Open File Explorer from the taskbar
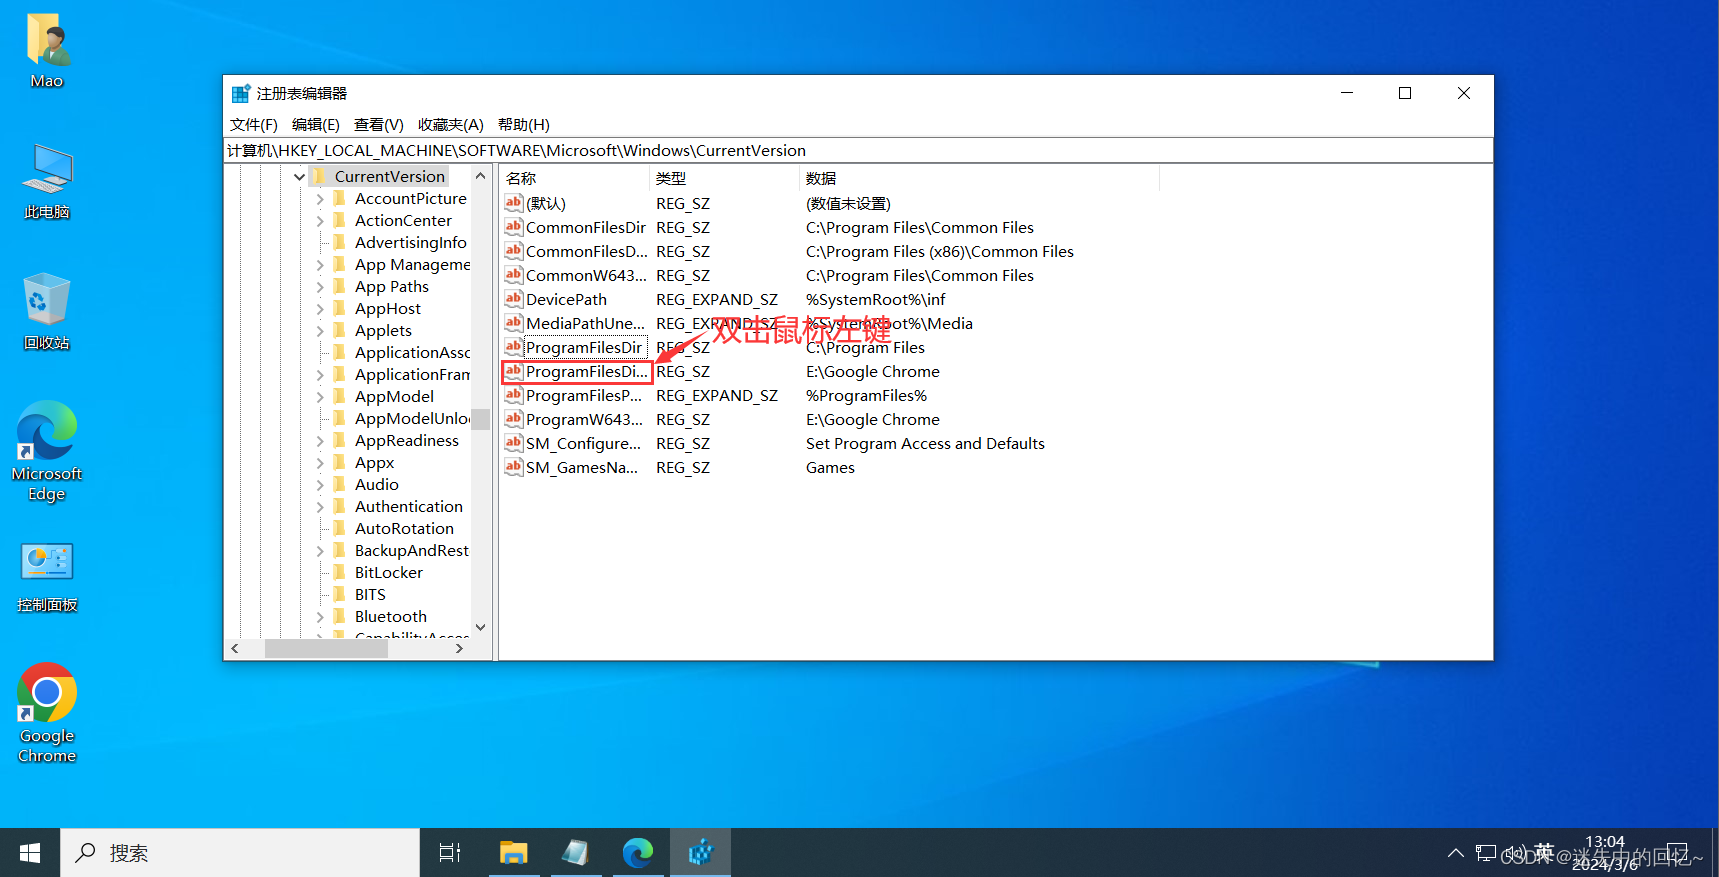 click(513, 853)
